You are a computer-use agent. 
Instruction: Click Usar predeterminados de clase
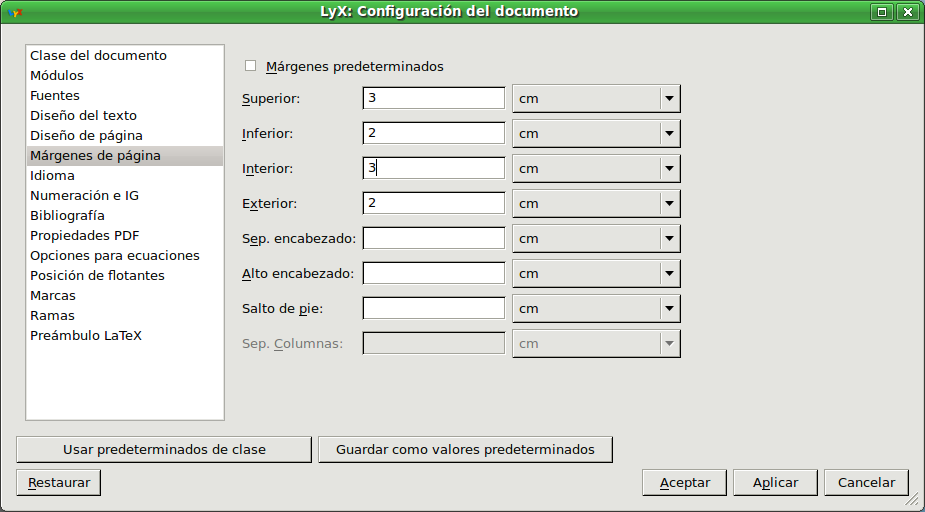(164, 449)
